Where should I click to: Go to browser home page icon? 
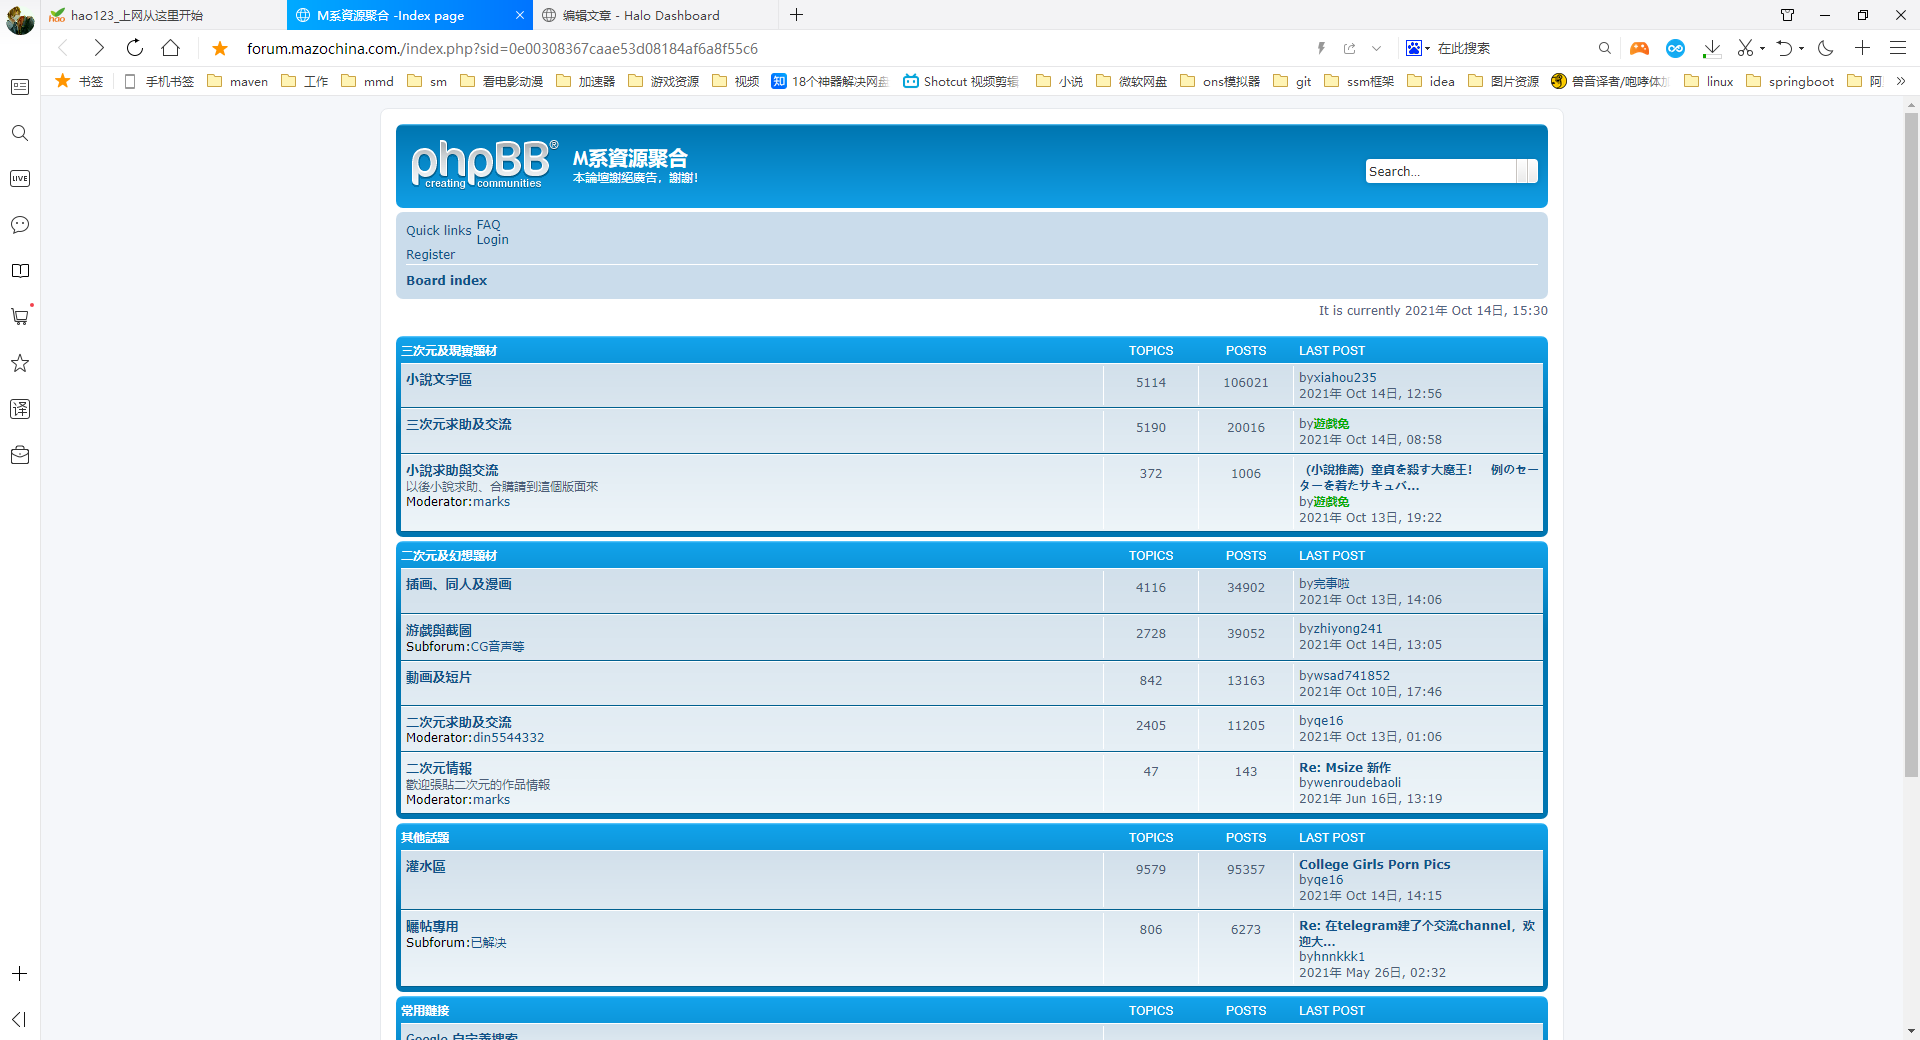[171, 48]
